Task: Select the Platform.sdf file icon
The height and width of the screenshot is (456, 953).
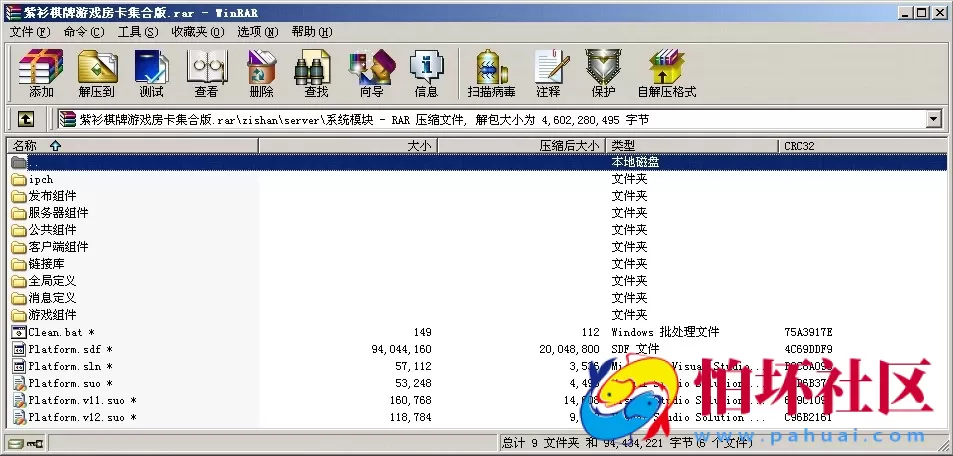Action: point(19,349)
